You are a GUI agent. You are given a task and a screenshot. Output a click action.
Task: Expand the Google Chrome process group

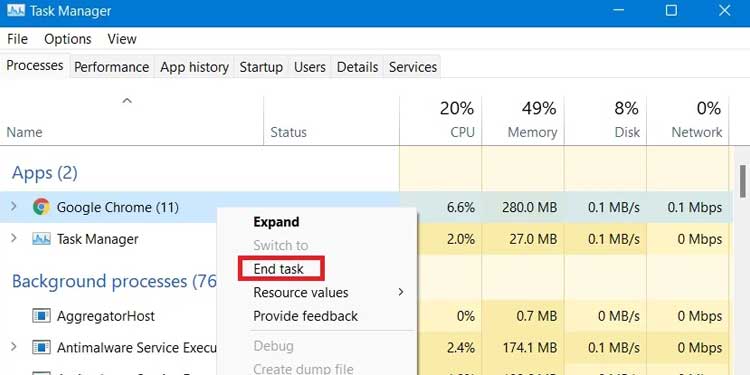(13, 206)
